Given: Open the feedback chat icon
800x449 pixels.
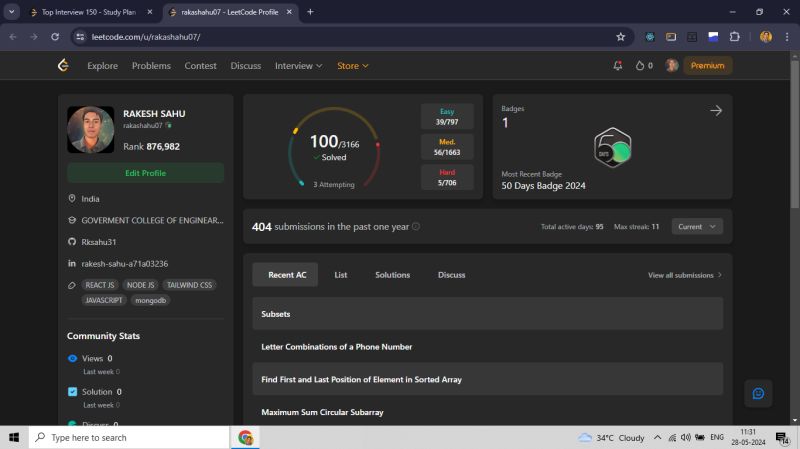Looking at the screenshot, I should point(758,393).
